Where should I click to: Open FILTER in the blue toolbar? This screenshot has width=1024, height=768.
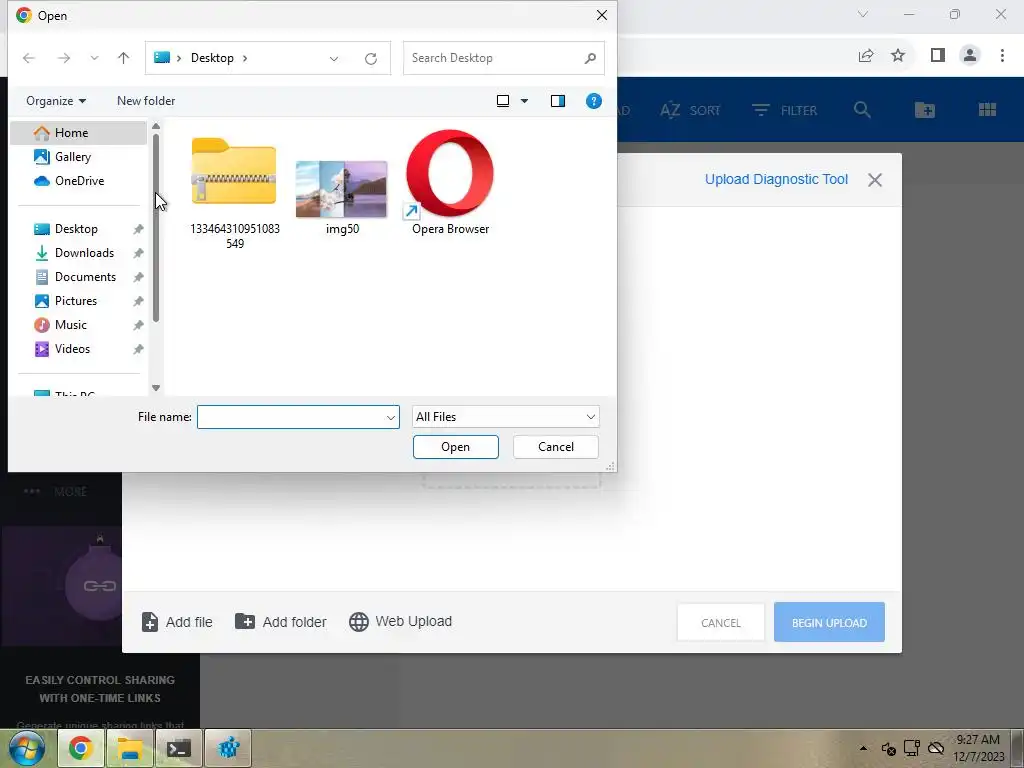(x=784, y=110)
